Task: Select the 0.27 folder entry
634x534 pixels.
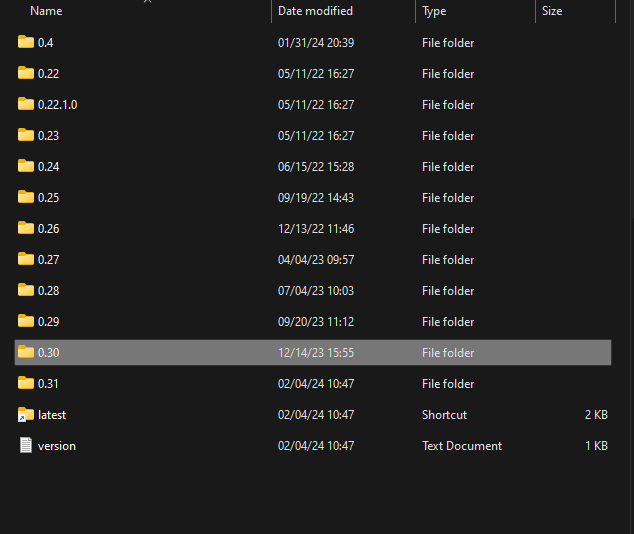Action: [x=313, y=260]
